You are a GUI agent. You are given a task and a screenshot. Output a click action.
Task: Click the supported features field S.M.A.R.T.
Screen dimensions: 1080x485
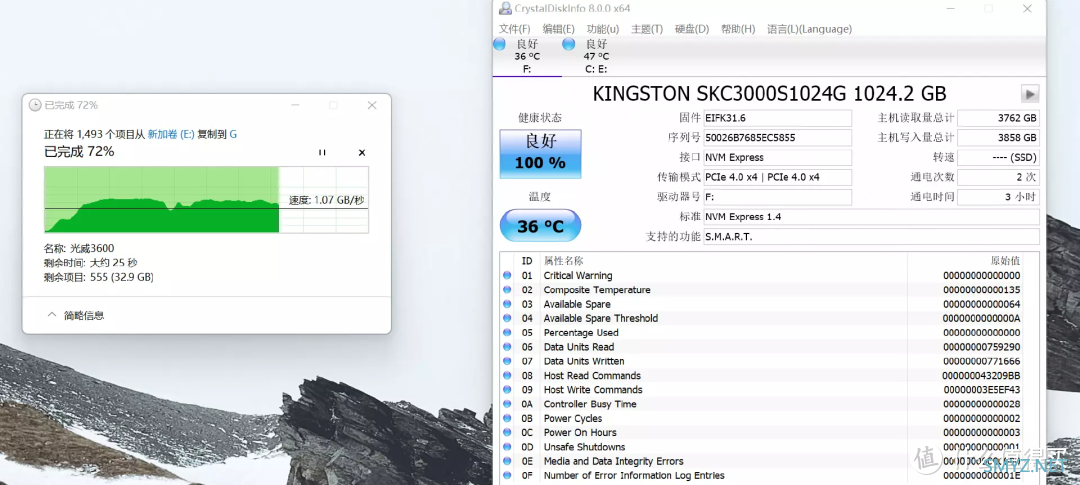[871, 237]
